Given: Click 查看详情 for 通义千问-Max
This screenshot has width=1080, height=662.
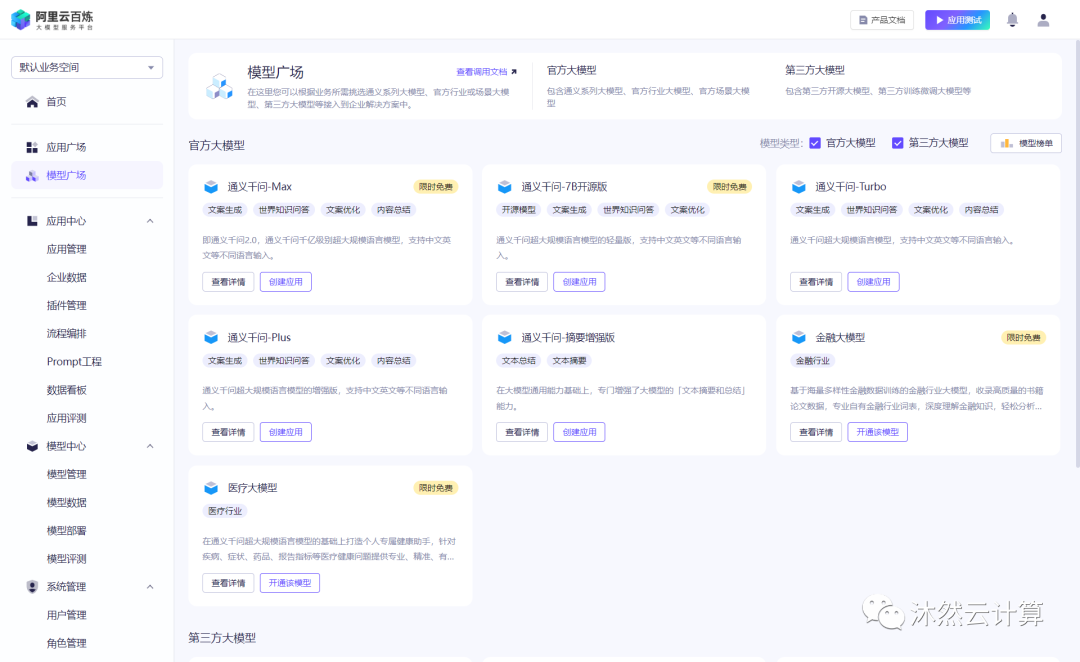Looking at the screenshot, I should pyautogui.click(x=228, y=282).
